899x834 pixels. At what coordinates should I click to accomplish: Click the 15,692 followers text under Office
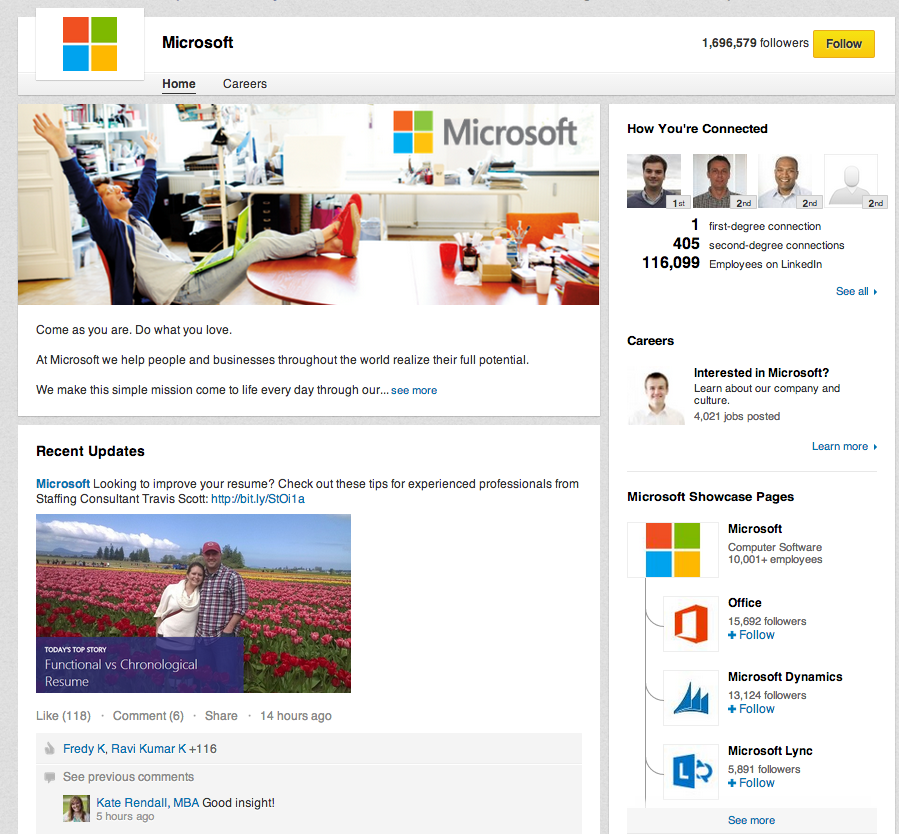click(x=767, y=621)
